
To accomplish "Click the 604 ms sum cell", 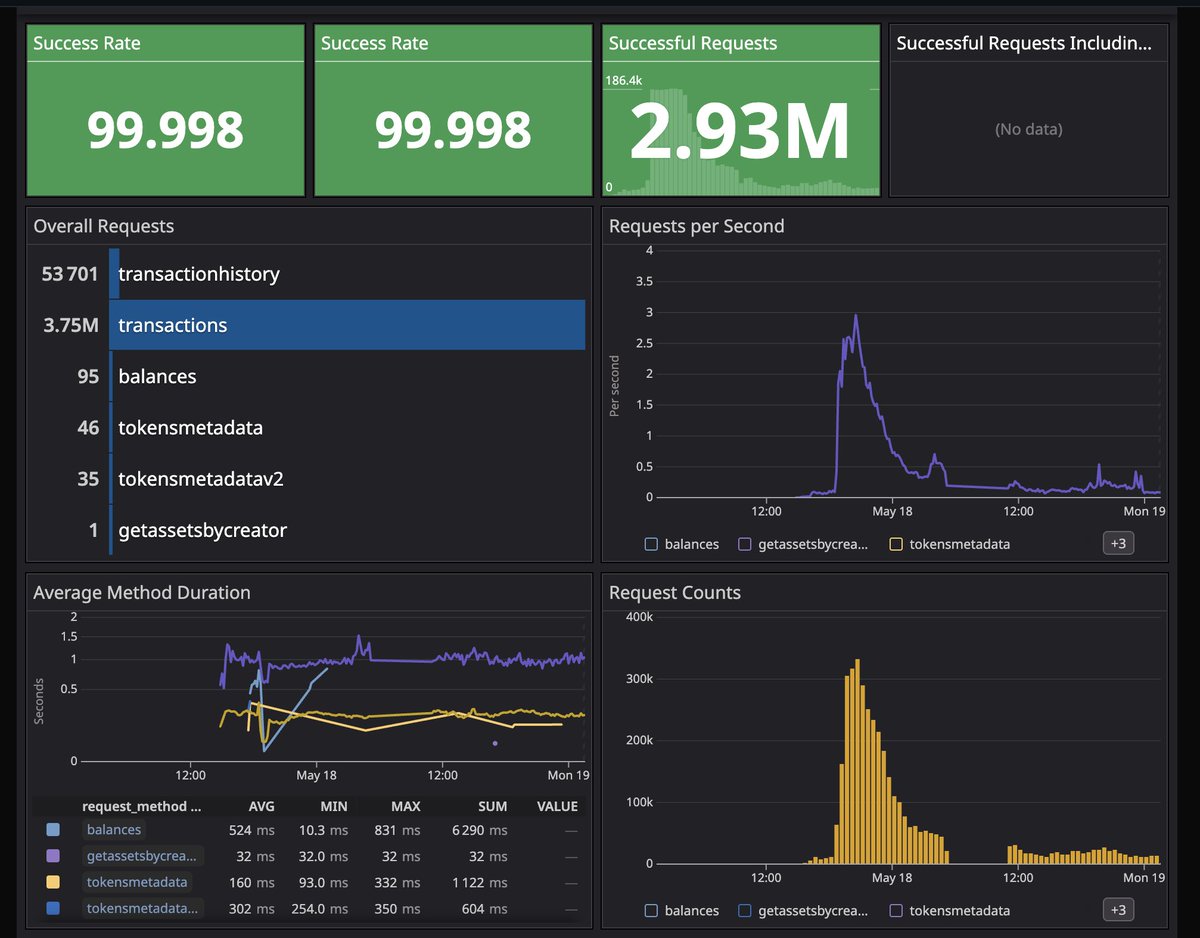I will pos(486,908).
